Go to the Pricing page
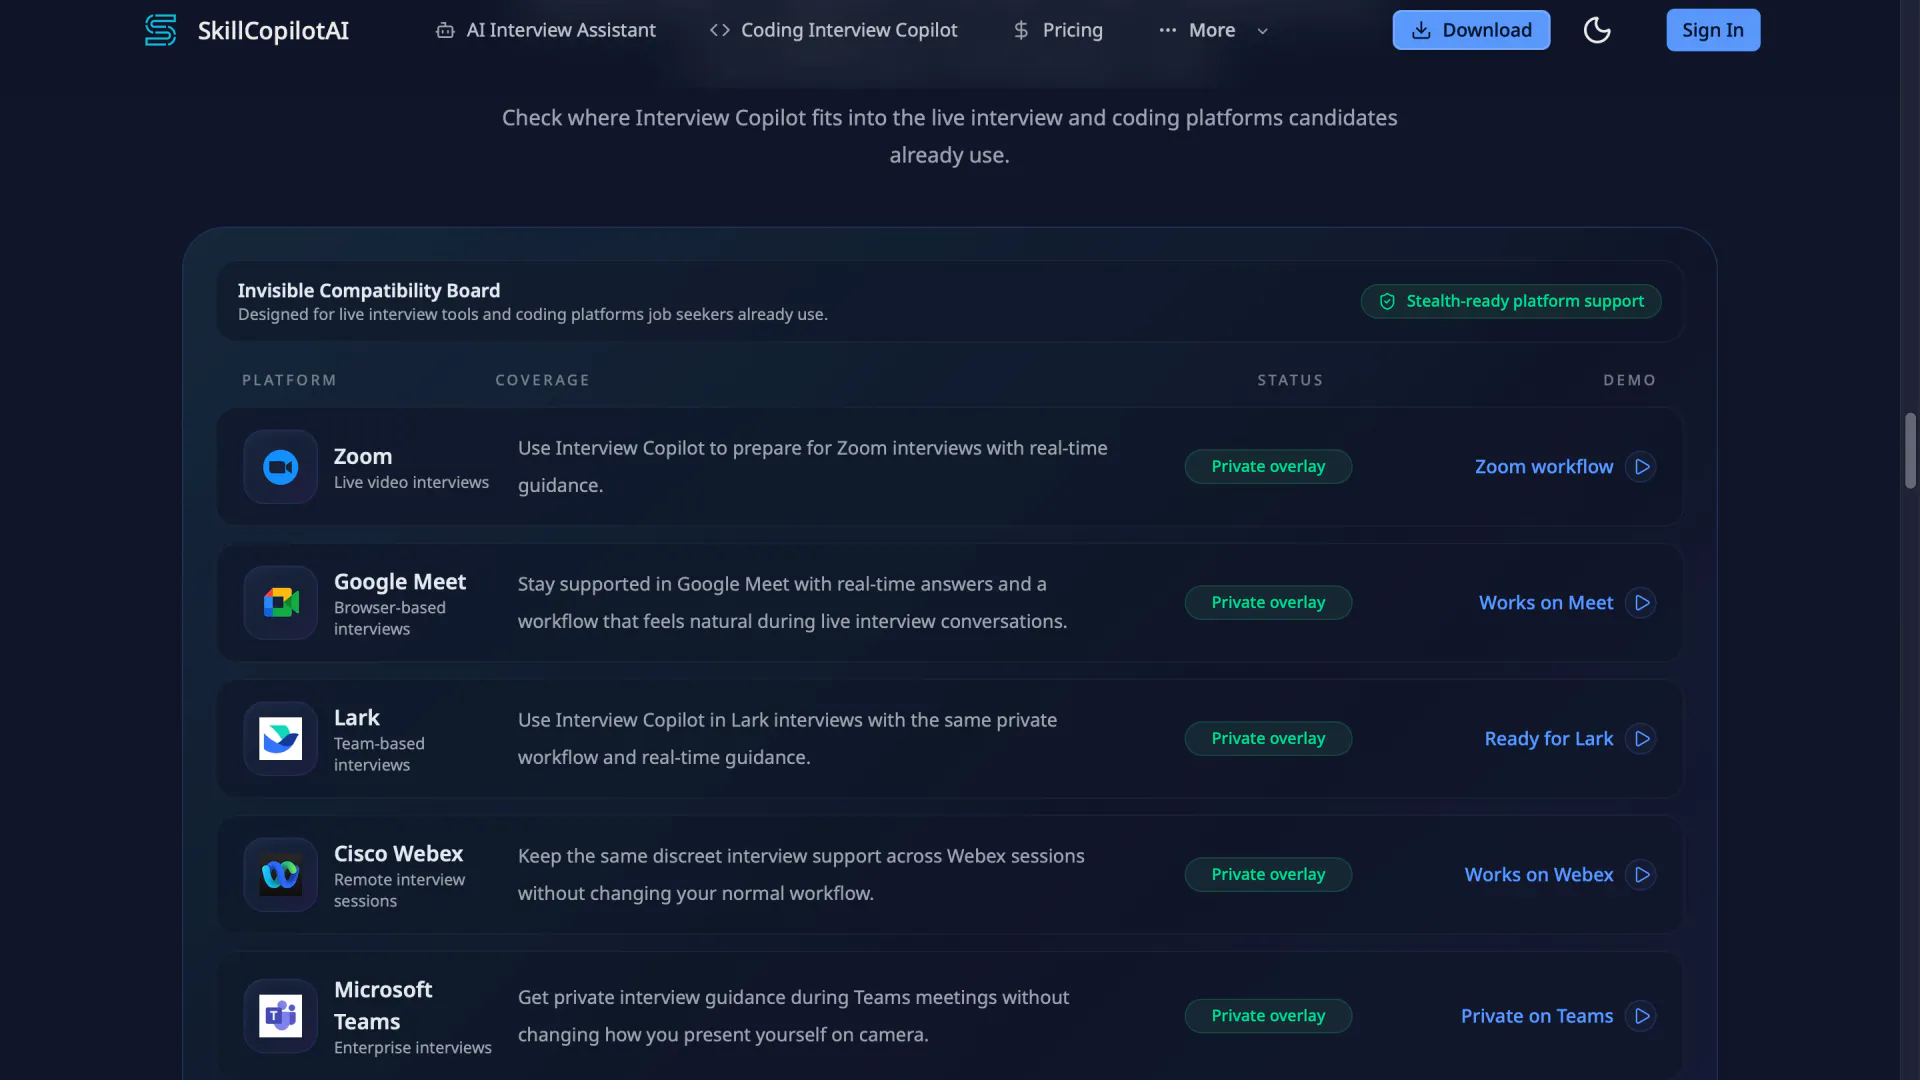This screenshot has width=1920, height=1080. pyautogui.click(x=1057, y=30)
